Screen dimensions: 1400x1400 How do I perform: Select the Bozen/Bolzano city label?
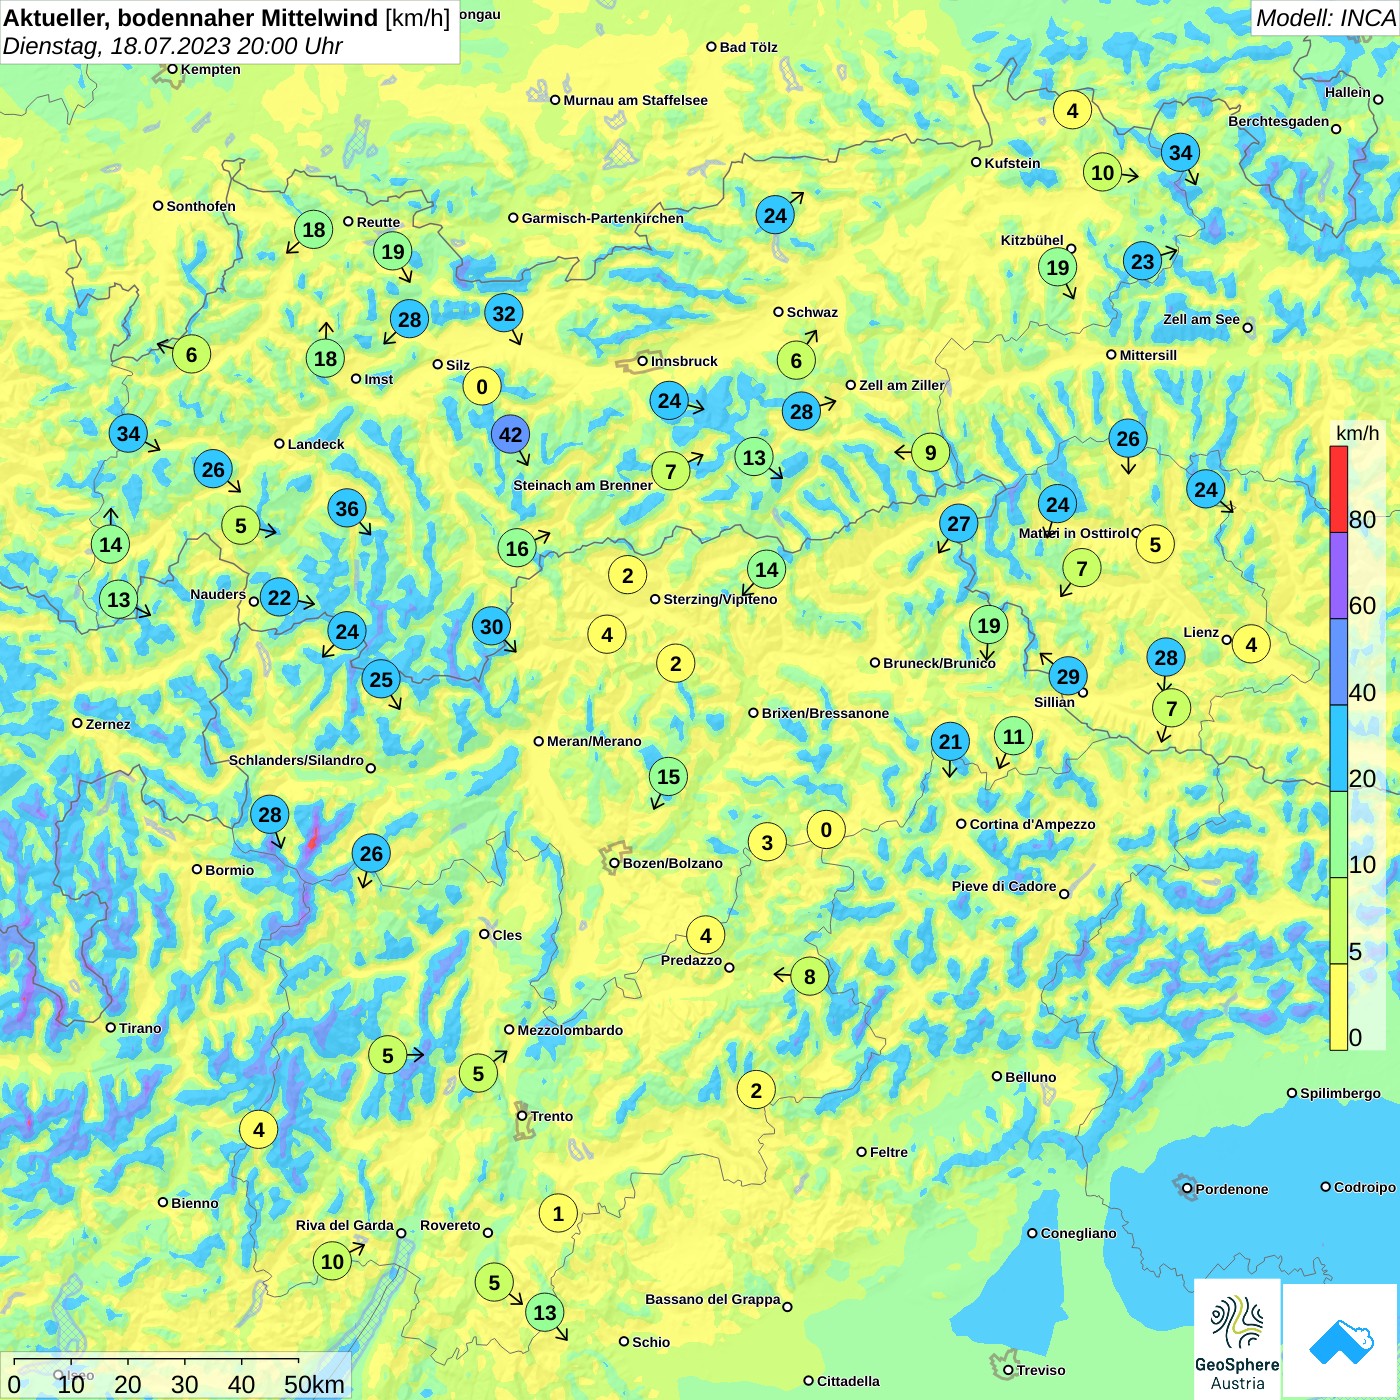tap(672, 863)
